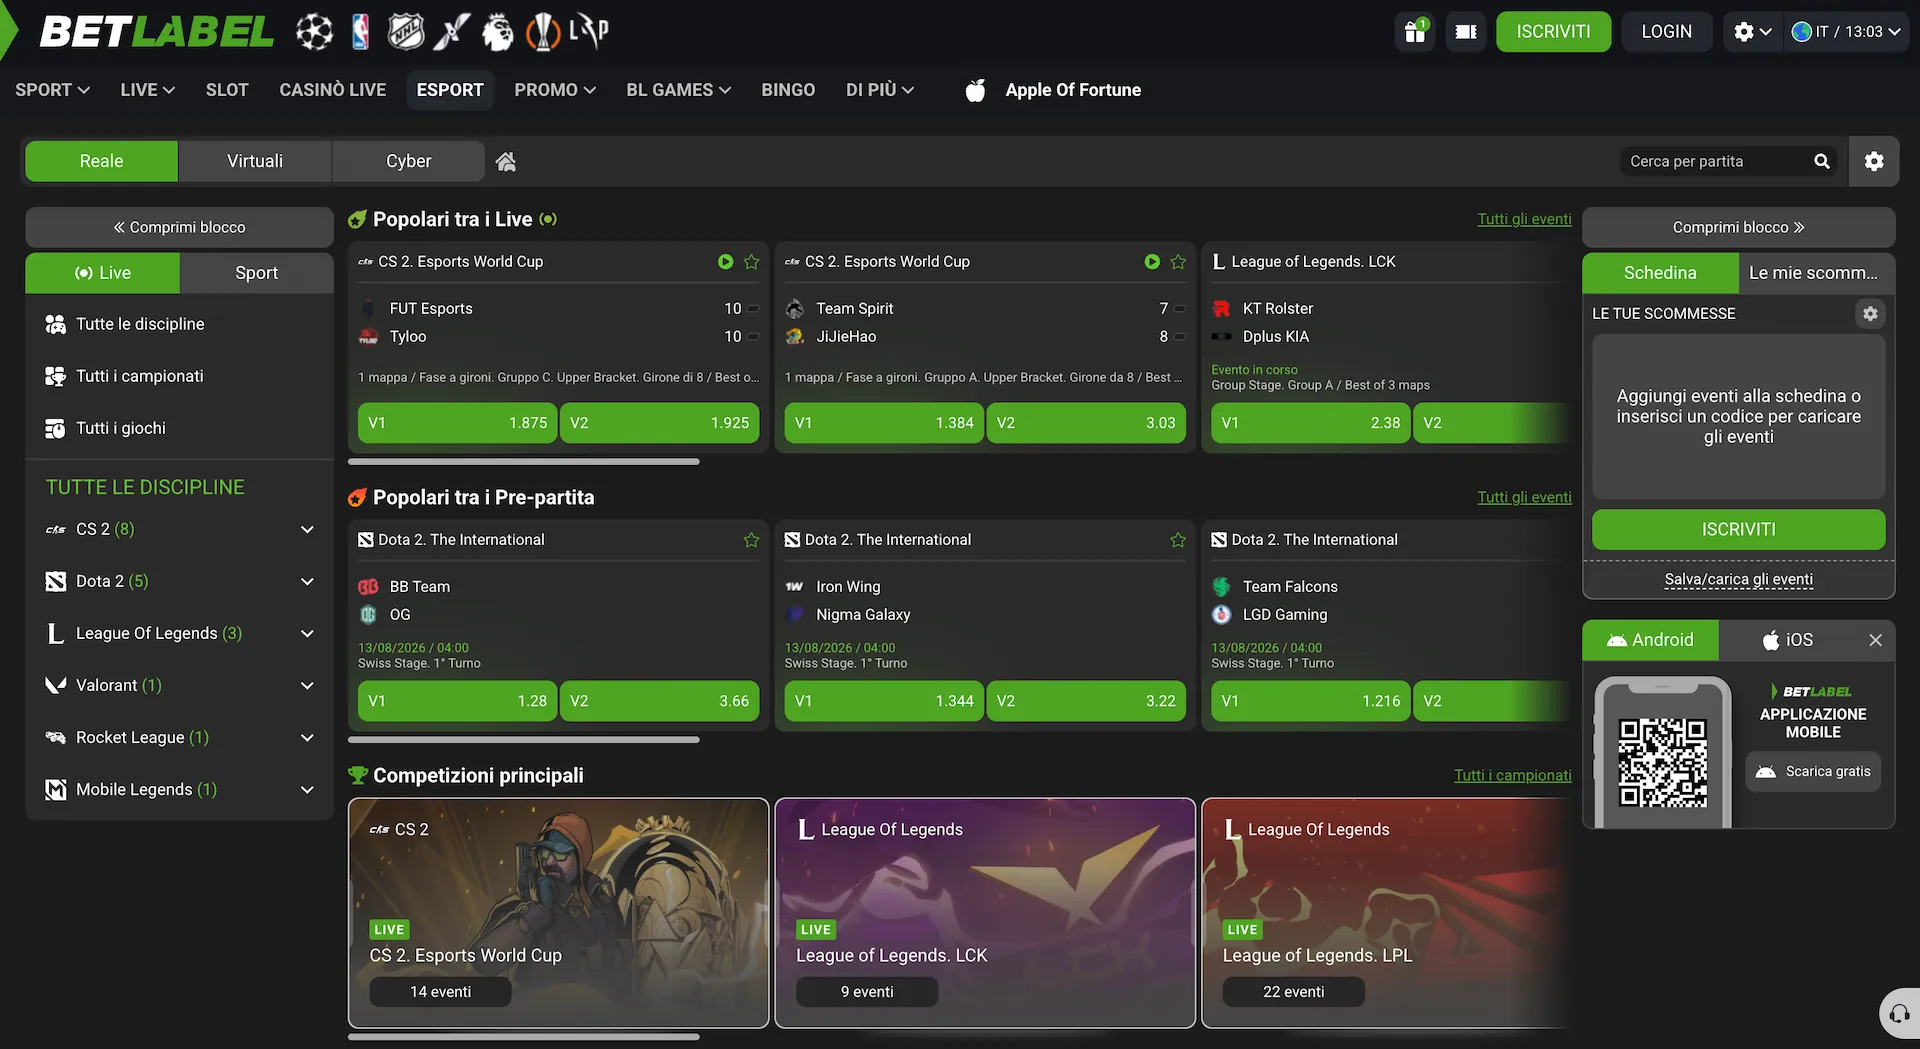1920x1049 pixels.
Task: Click the home icon beside Cyber tab
Action: (506, 161)
